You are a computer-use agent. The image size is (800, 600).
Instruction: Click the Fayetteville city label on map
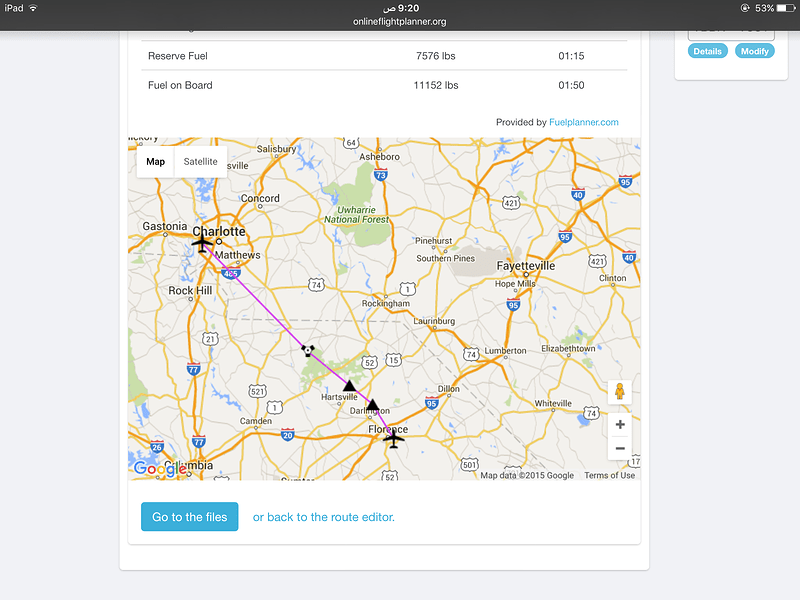click(526, 266)
